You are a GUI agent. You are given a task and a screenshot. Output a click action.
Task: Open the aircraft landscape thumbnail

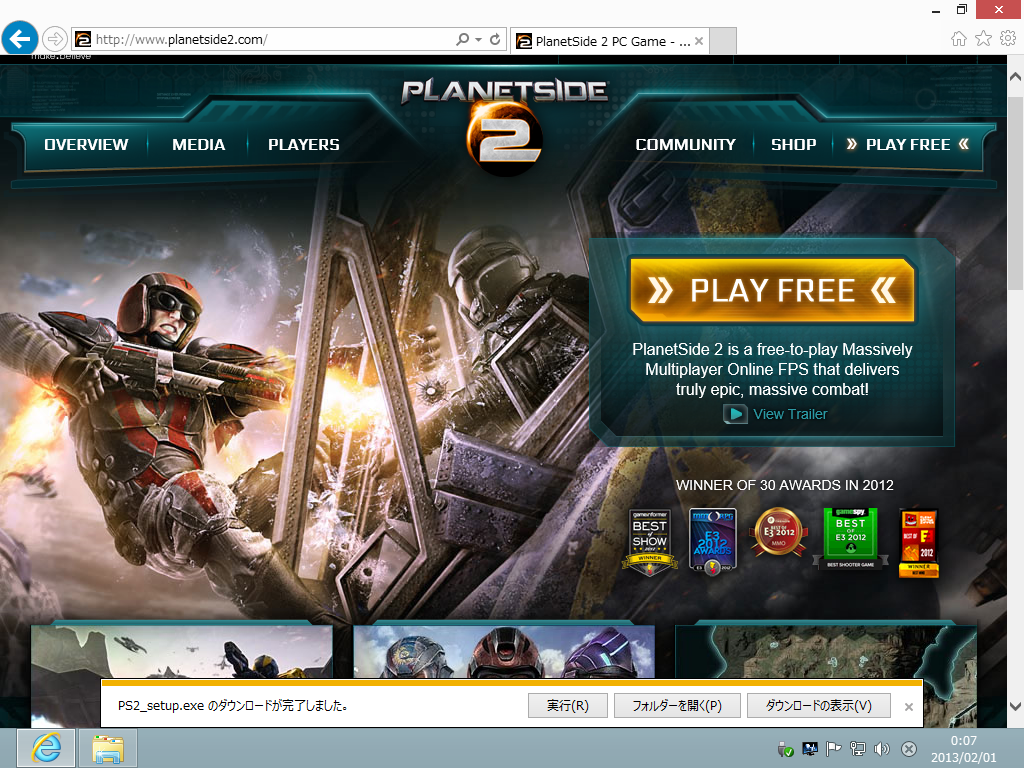182,651
